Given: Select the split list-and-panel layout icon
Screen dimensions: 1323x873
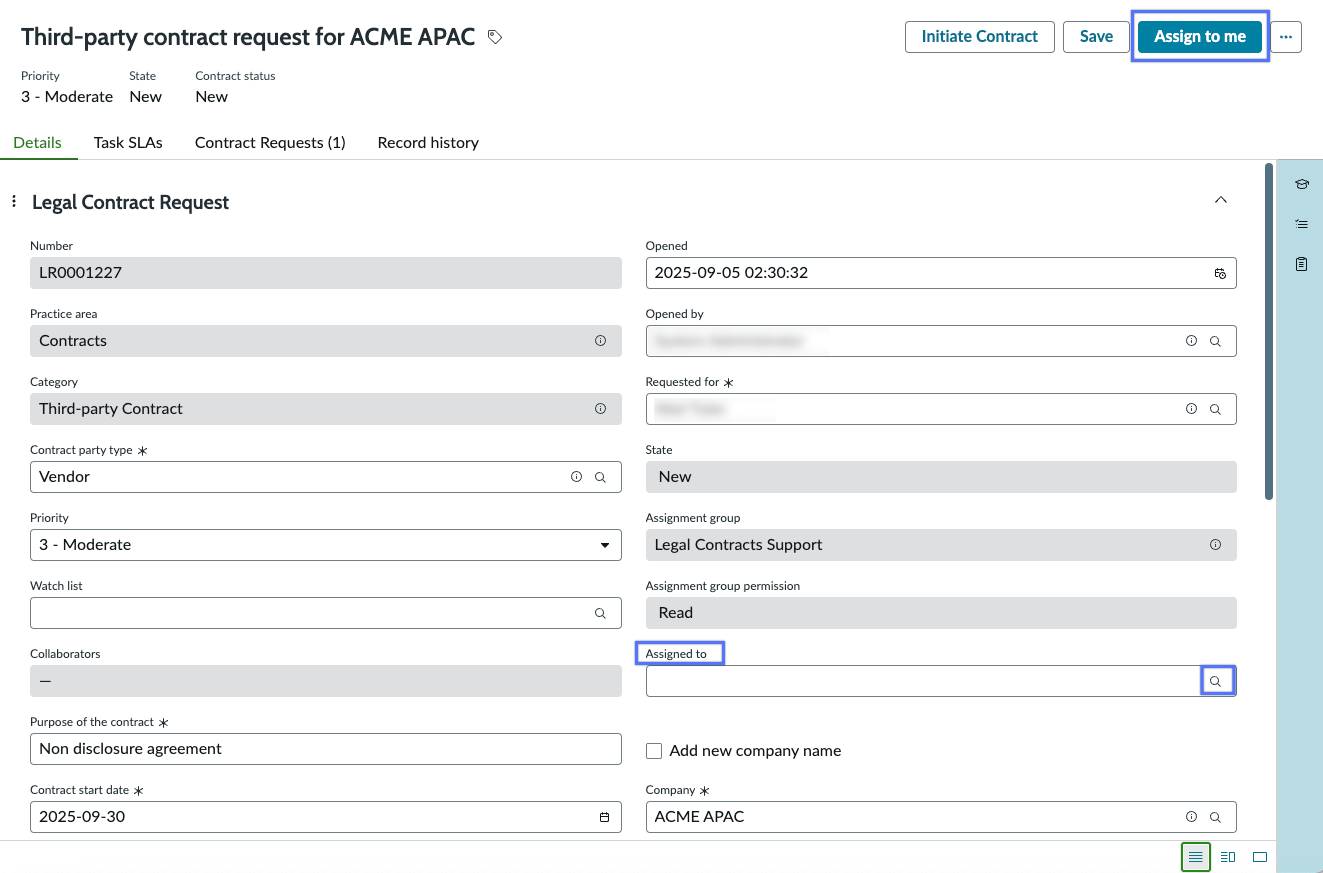Looking at the screenshot, I should coord(1228,857).
